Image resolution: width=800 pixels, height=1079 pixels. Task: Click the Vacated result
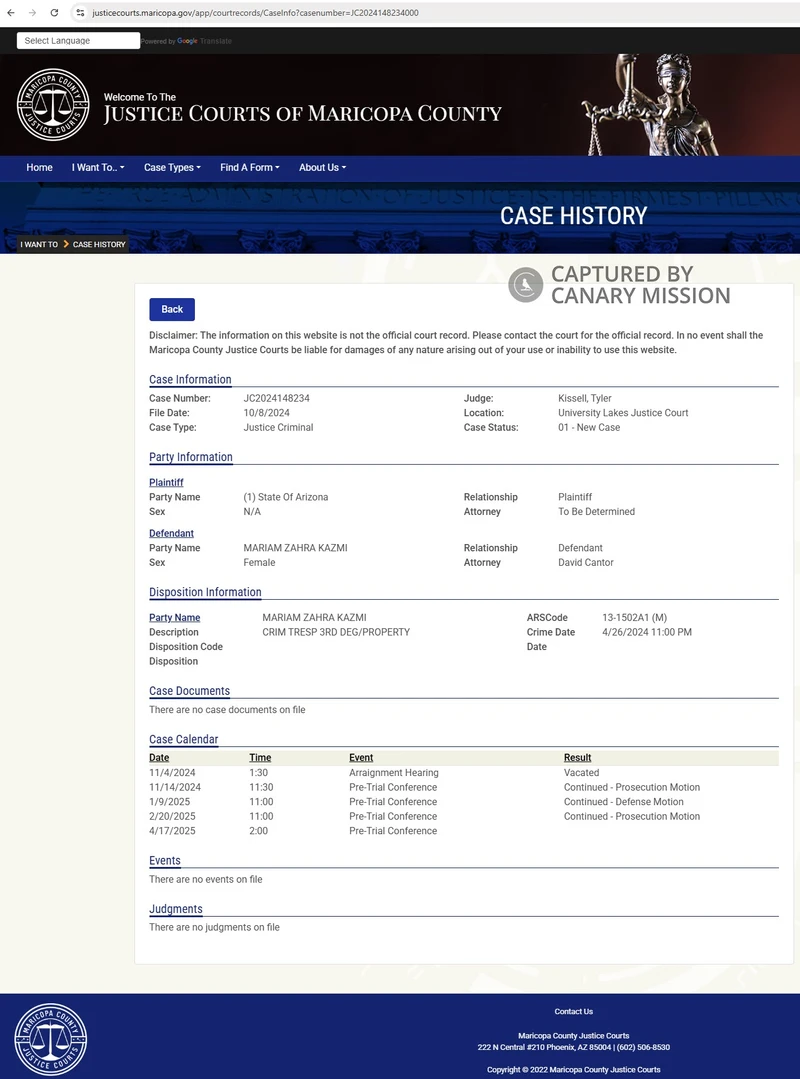click(581, 773)
